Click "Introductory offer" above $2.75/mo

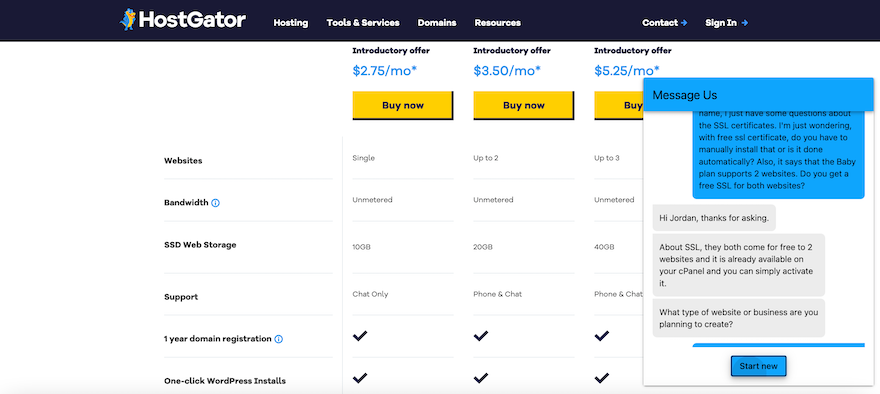pyautogui.click(x=391, y=51)
